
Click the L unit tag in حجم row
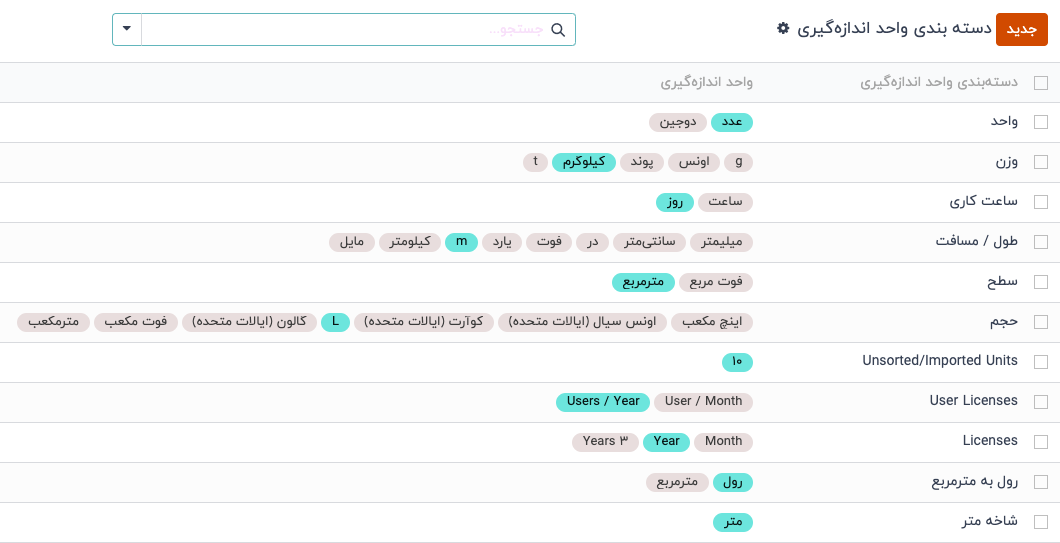(335, 322)
